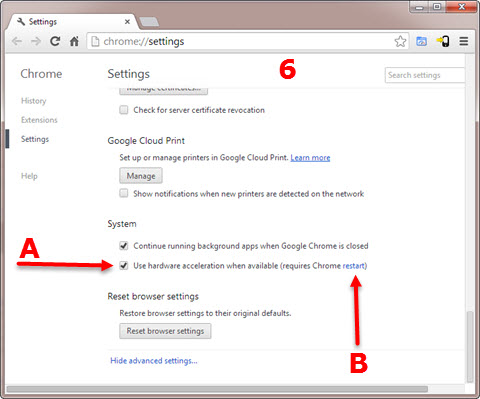Uncheck Continue running background apps
This screenshot has height=399, width=480.
point(124,246)
